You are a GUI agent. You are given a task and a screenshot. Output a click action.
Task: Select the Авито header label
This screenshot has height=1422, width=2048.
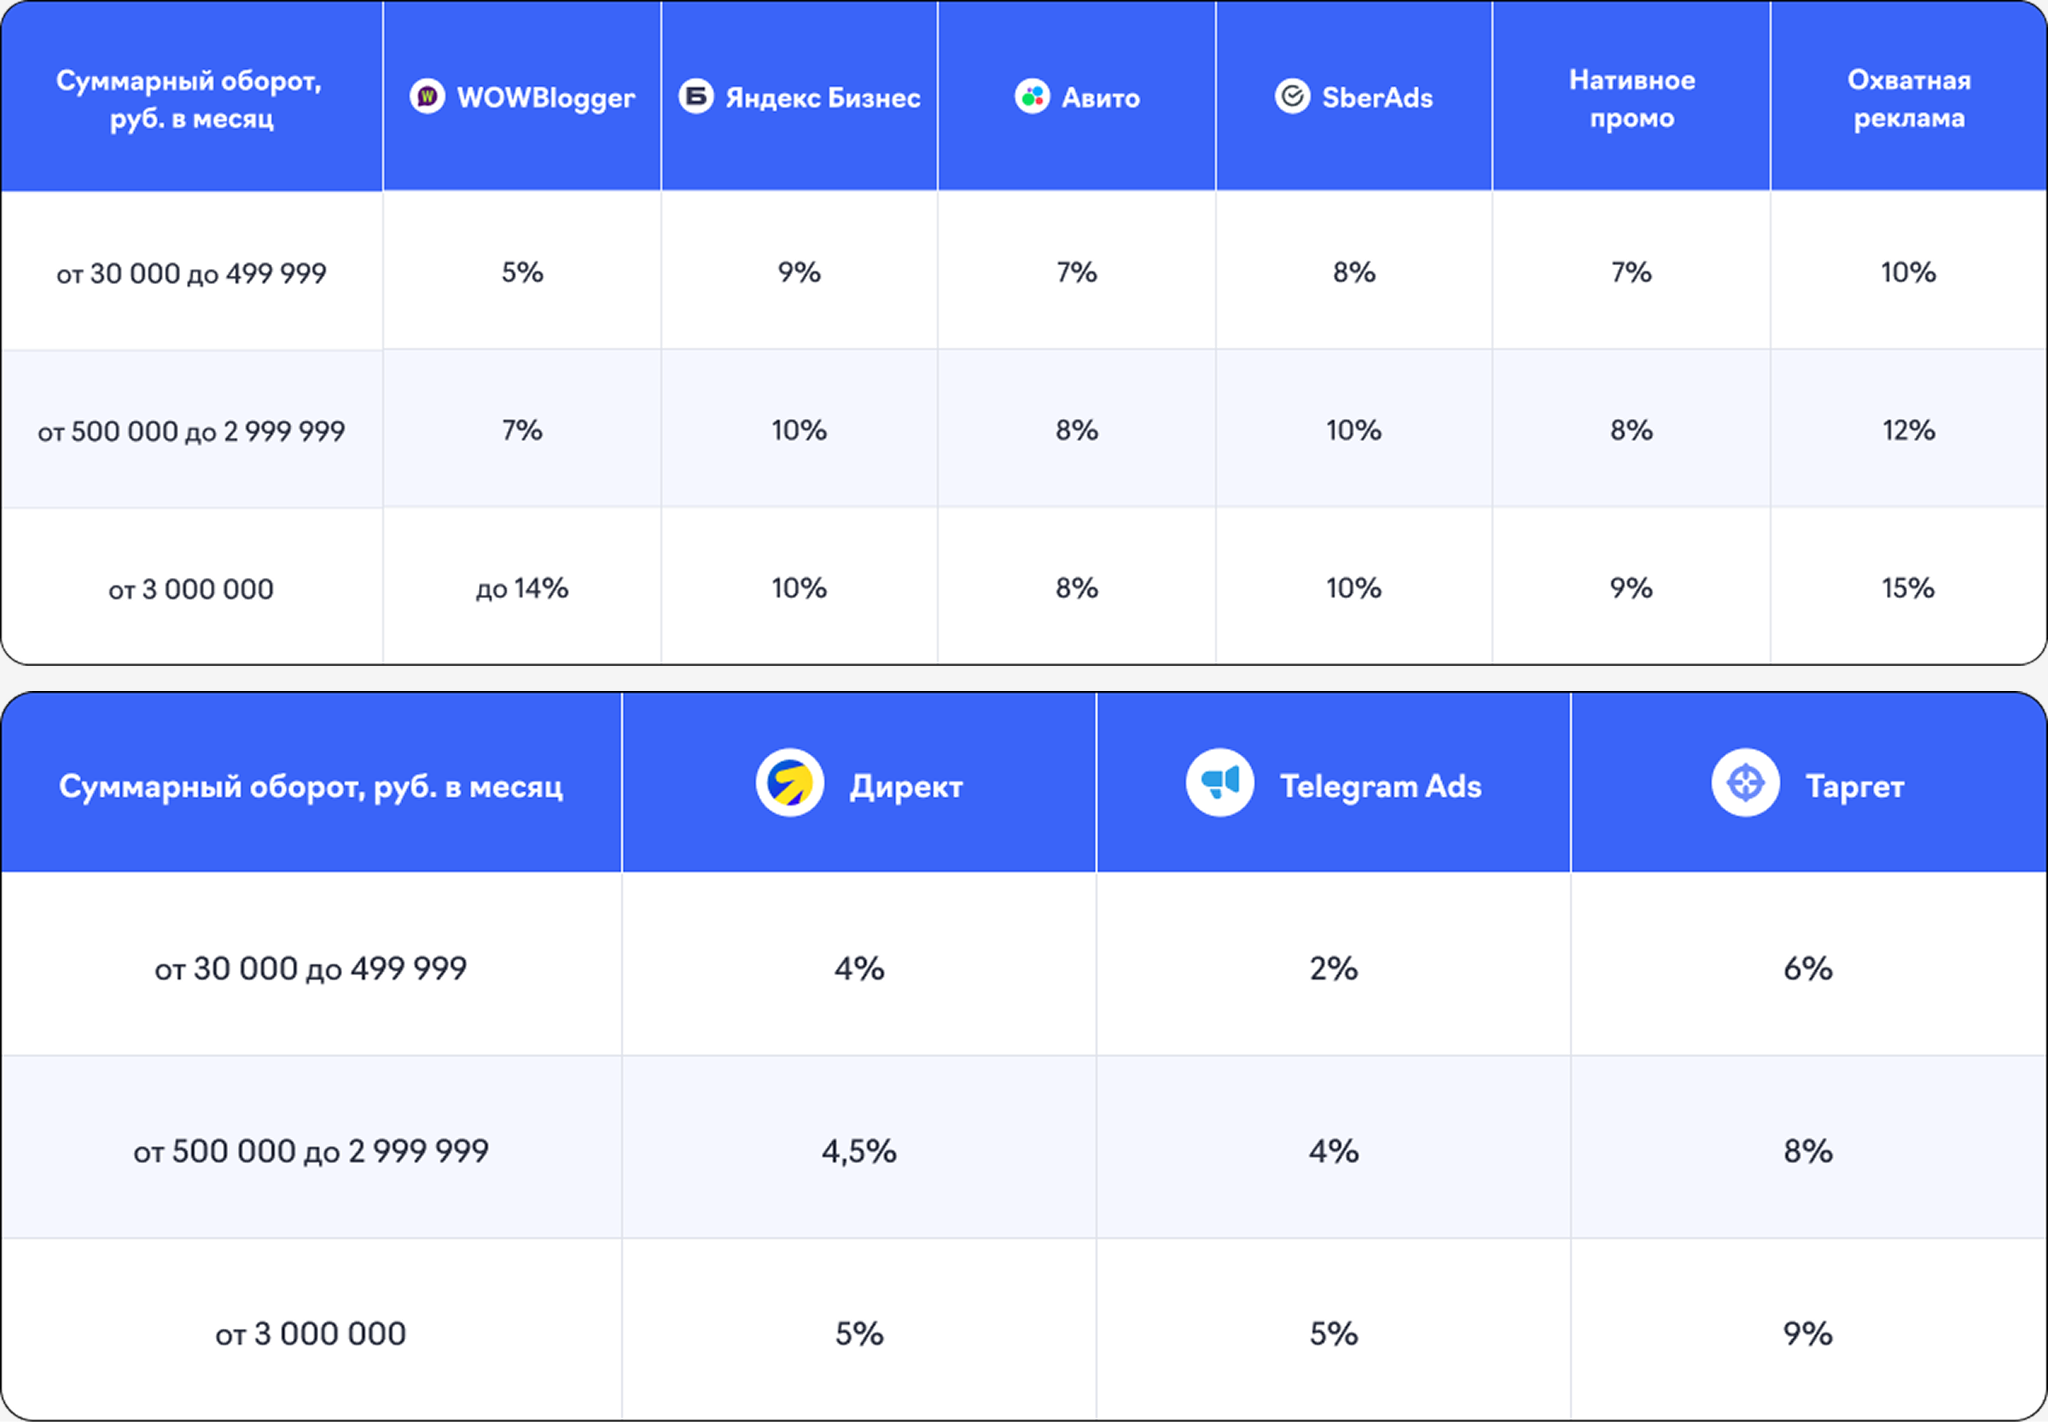pos(1101,98)
